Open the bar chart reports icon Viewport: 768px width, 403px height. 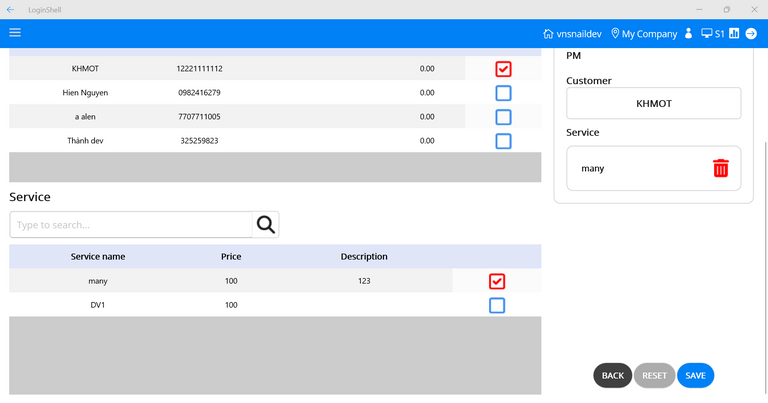[x=734, y=34]
